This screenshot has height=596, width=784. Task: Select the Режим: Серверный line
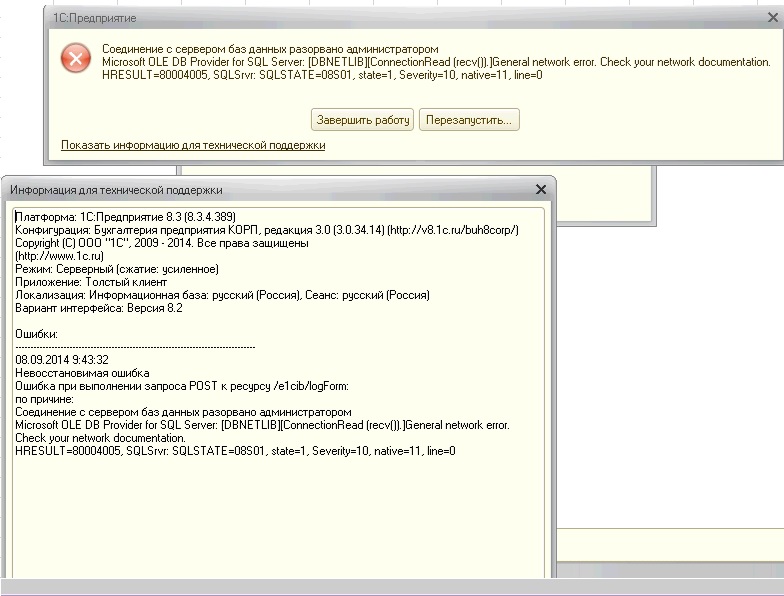coord(117,268)
